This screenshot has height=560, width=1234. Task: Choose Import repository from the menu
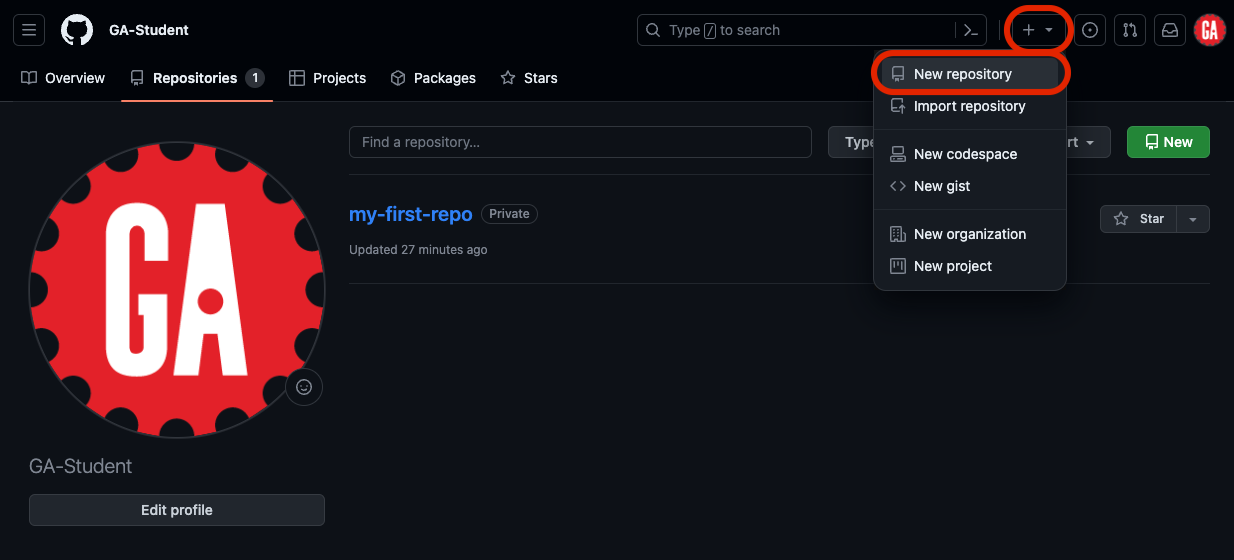(x=970, y=106)
